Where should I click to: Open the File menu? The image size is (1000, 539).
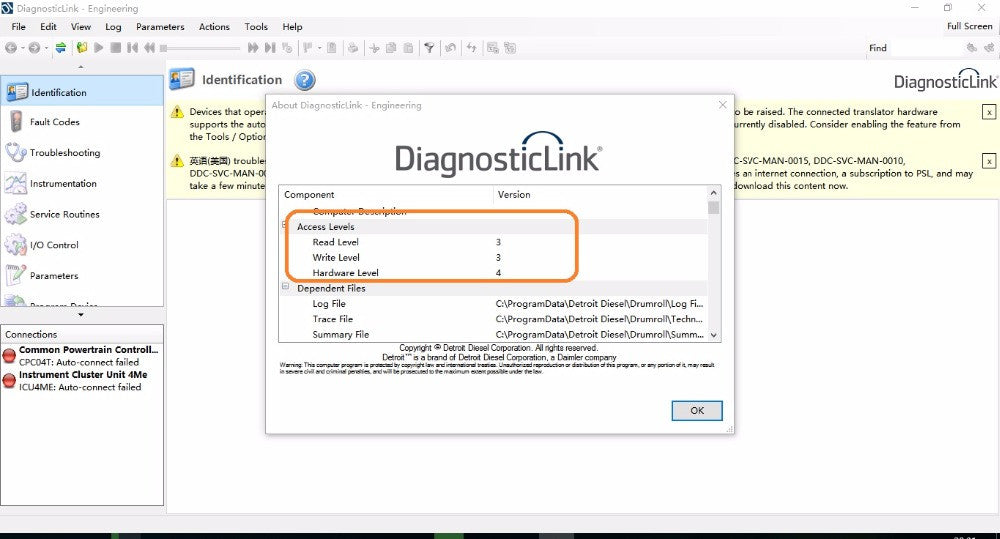(x=18, y=27)
